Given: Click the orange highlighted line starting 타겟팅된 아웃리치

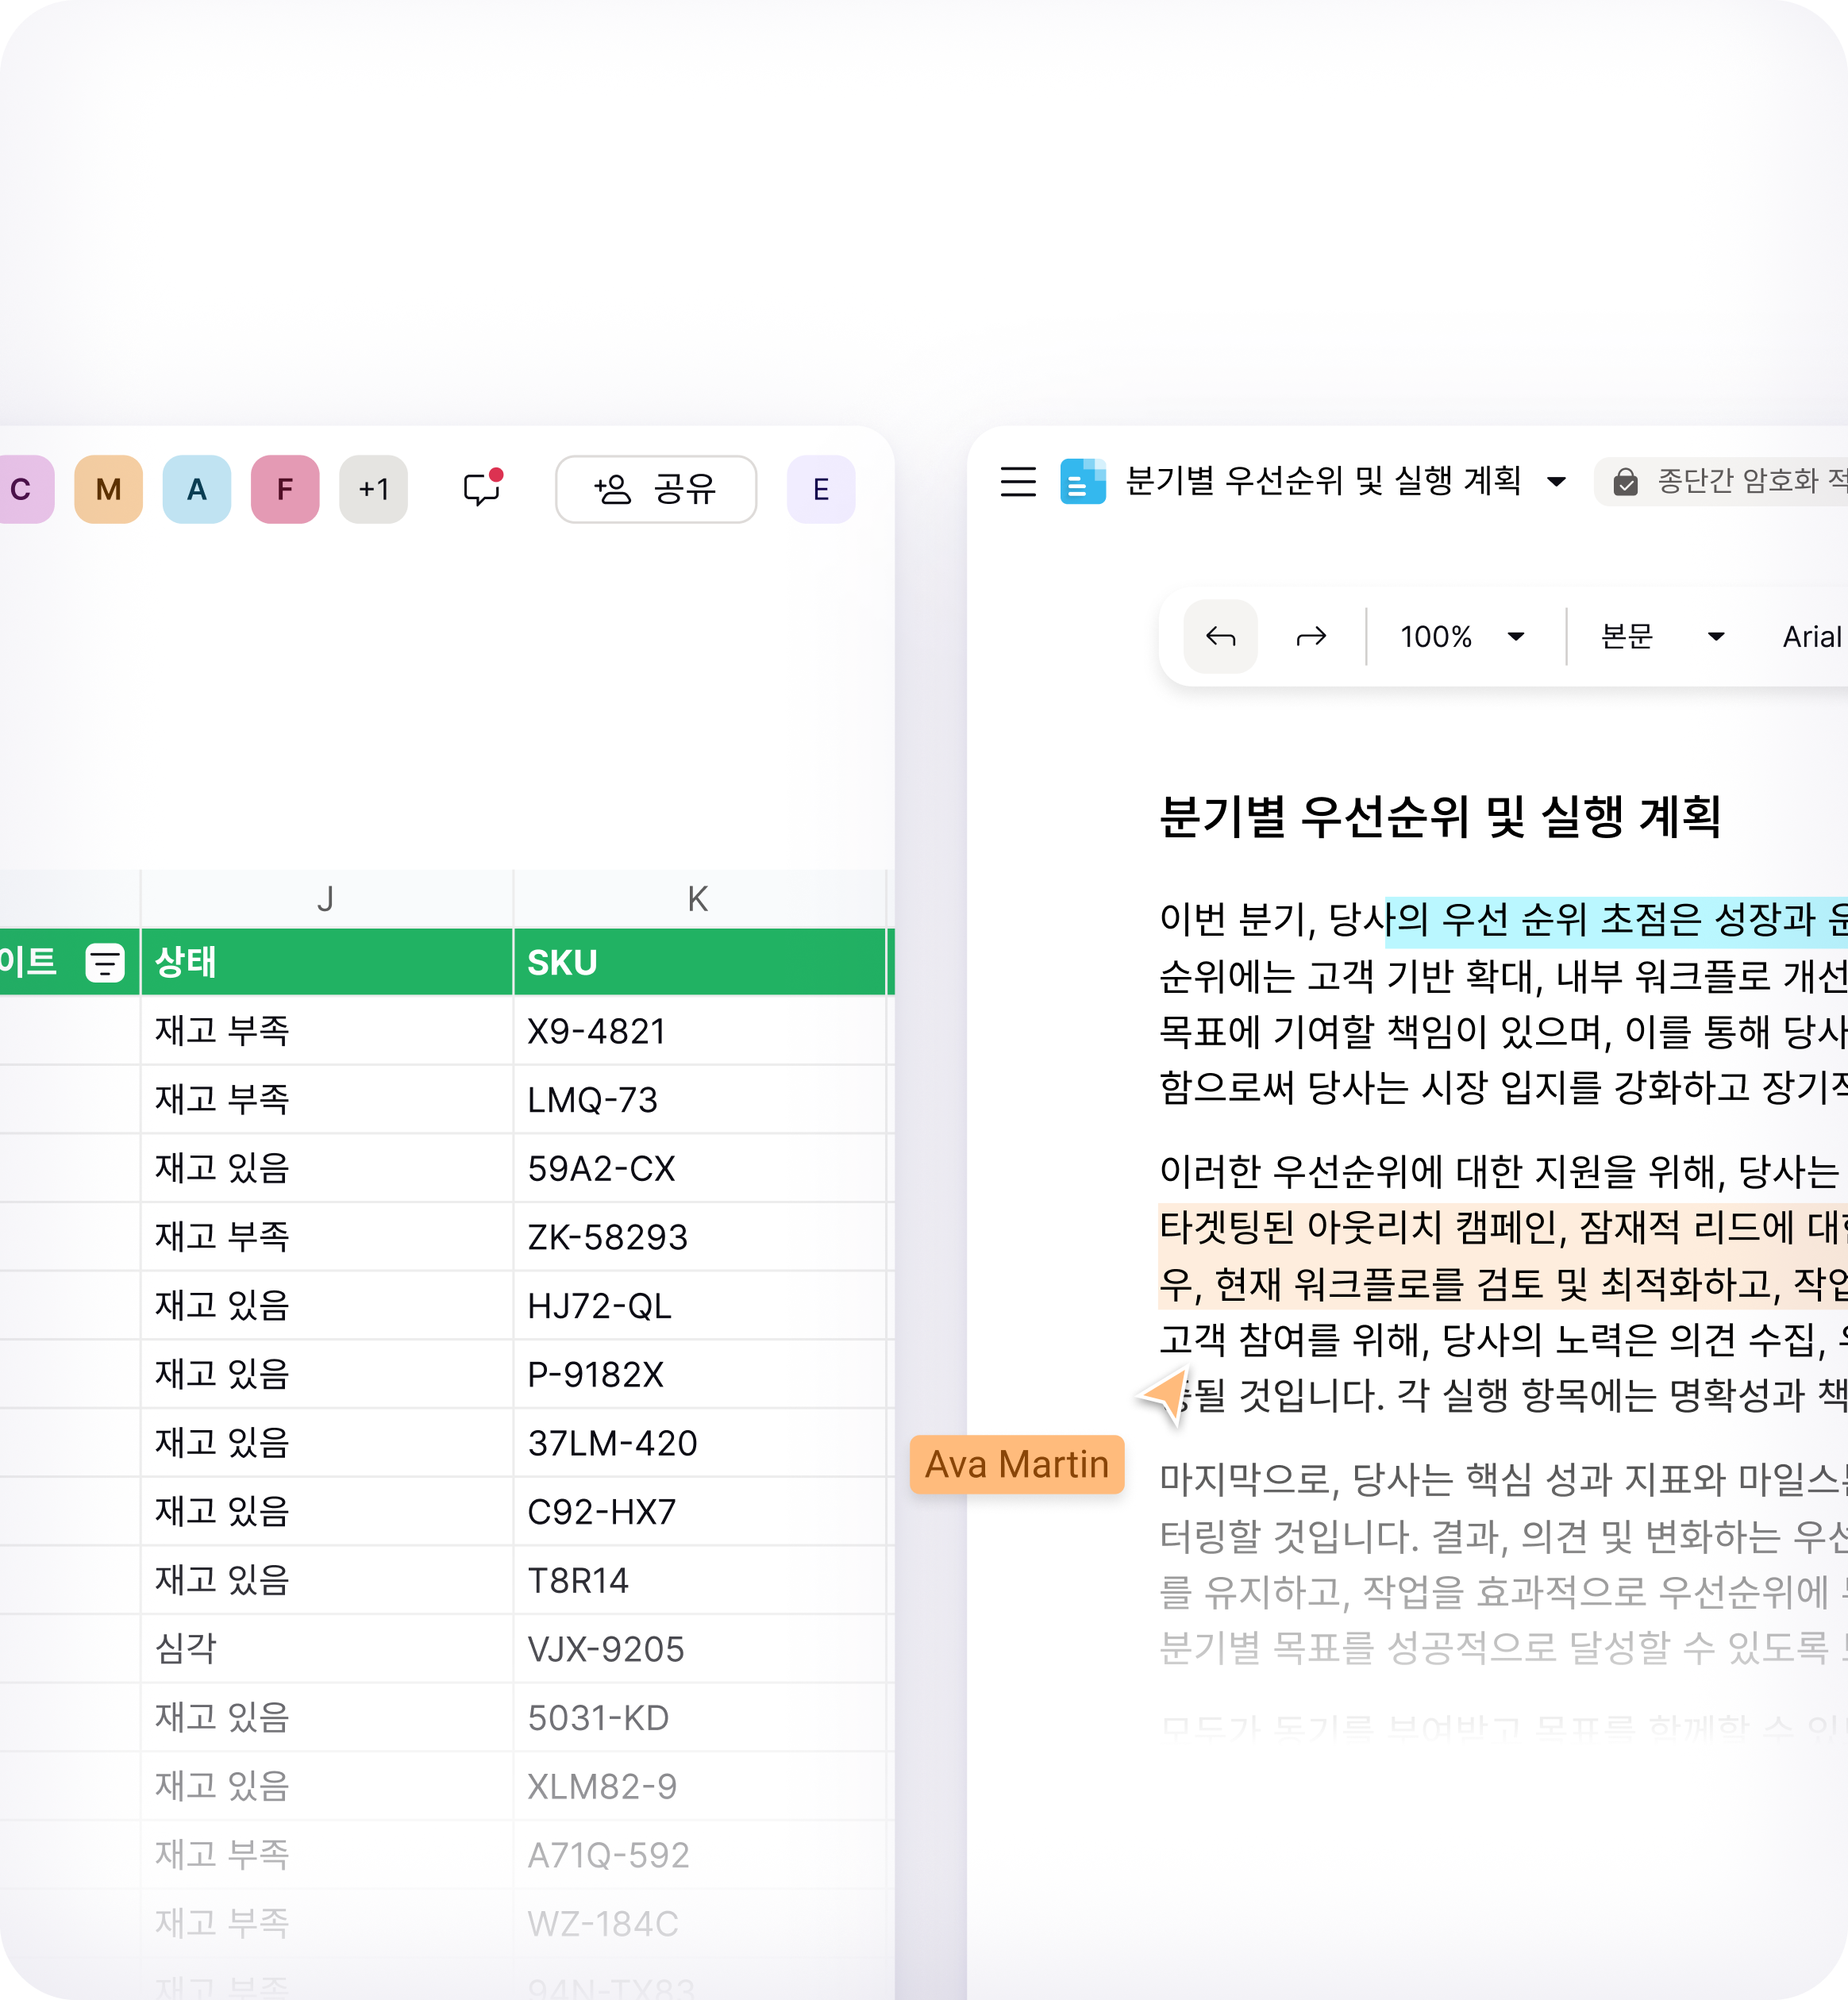Looking at the screenshot, I should tap(1503, 1228).
